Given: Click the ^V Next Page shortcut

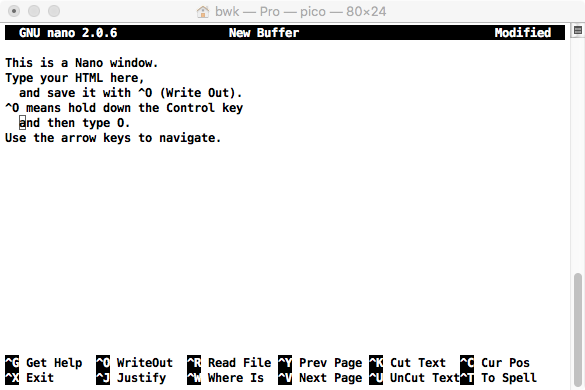Looking at the screenshot, I should (320, 378).
